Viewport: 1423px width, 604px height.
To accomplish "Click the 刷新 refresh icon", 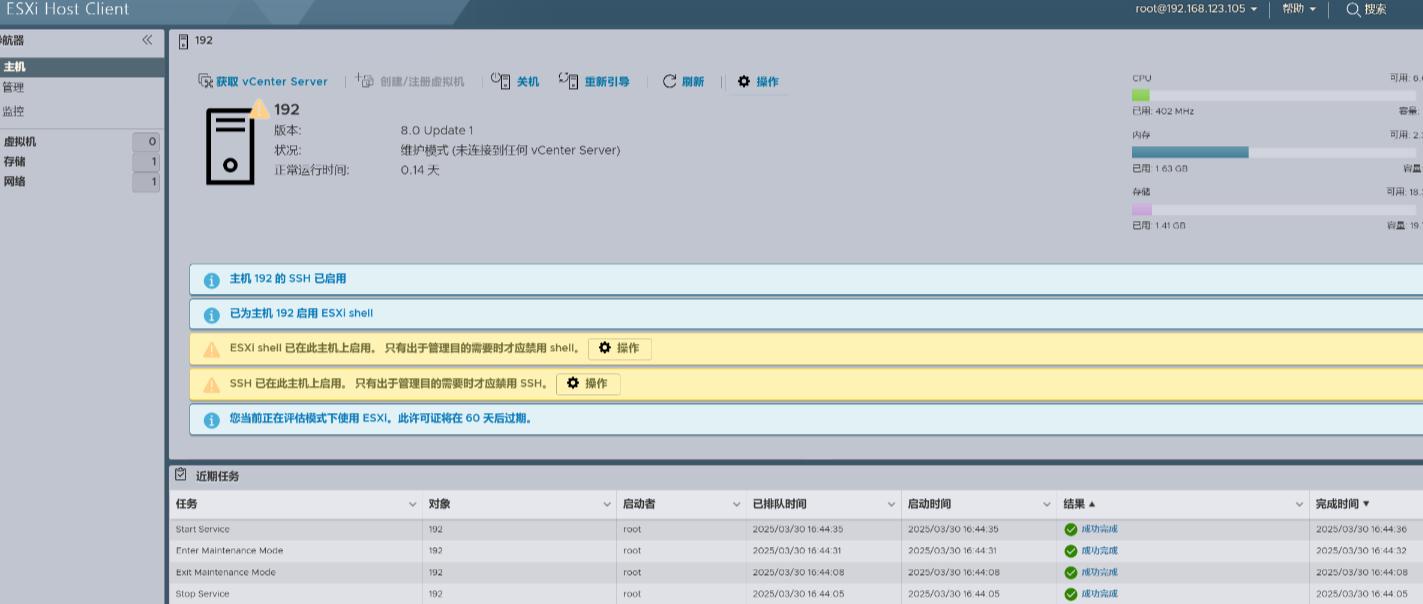I will click(670, 82).
